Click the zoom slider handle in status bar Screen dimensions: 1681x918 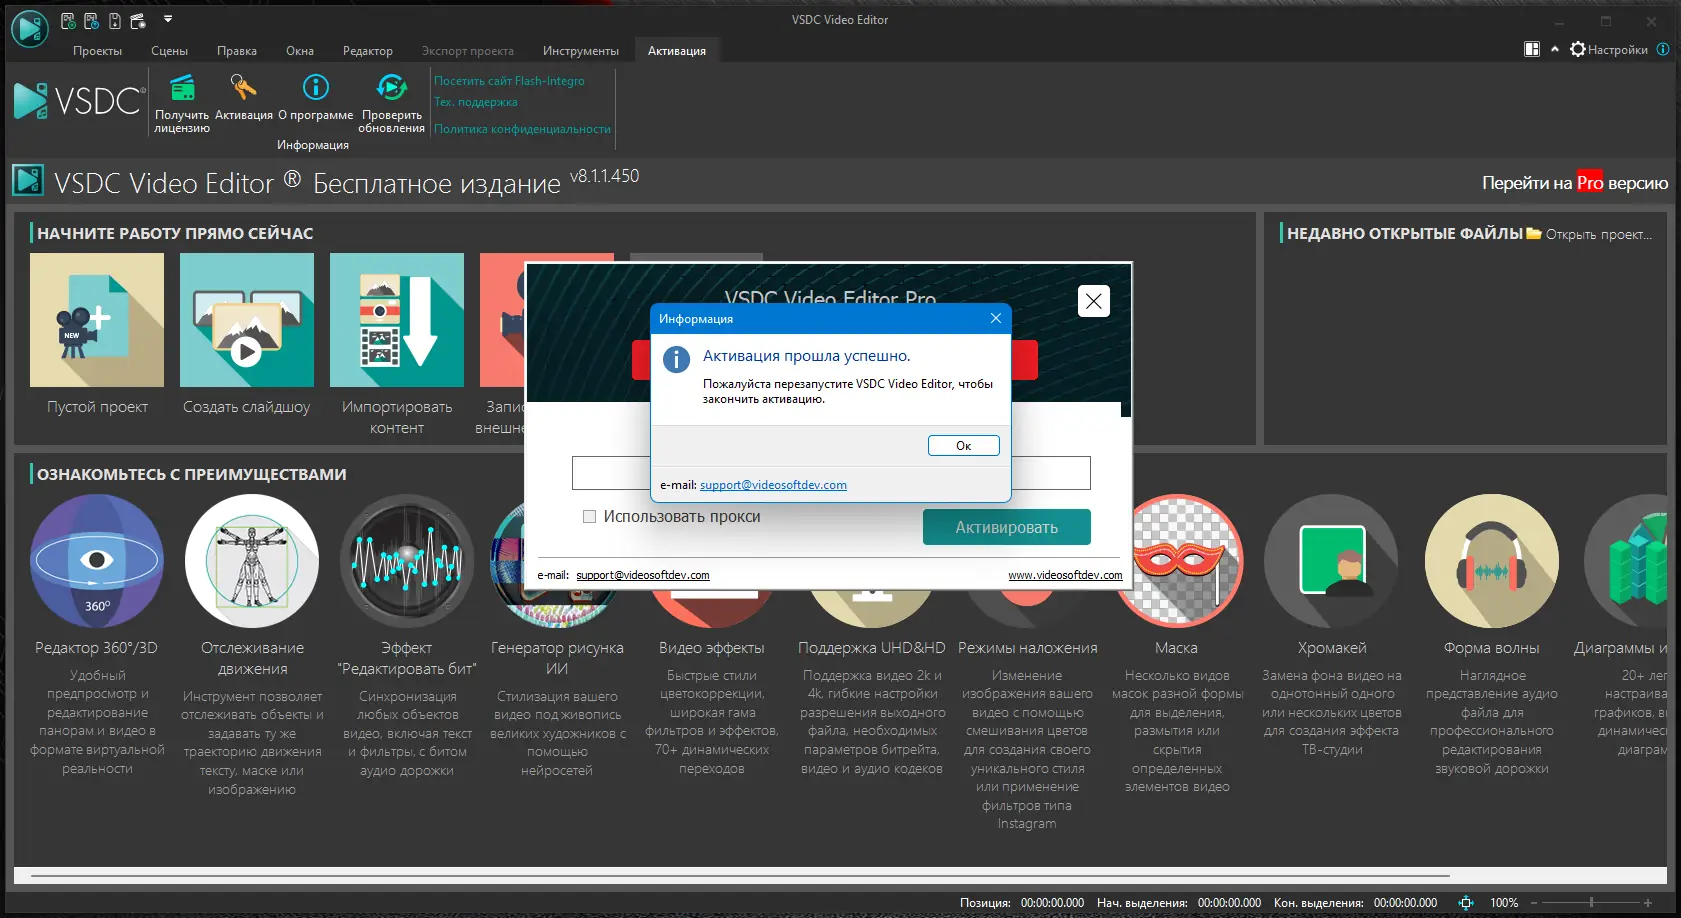point(1591,902)
